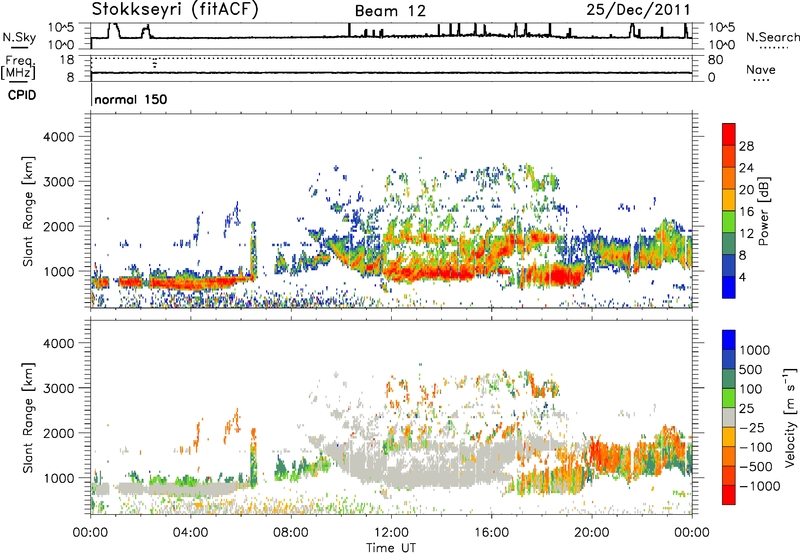Click the 12:00 time tick label
Screen dimensions: 800x554
coord(391,533)
